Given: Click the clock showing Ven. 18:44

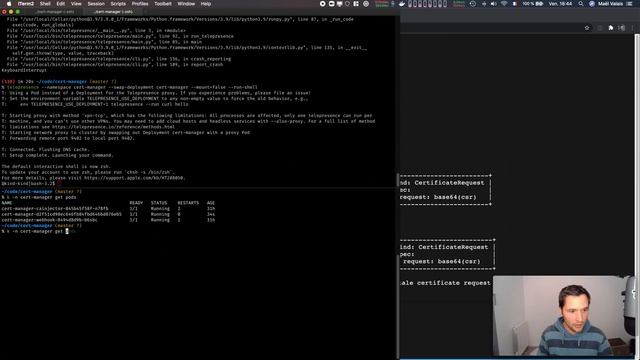Looking at the screenshot, I should pyautogui.click(x=560, y=4).
